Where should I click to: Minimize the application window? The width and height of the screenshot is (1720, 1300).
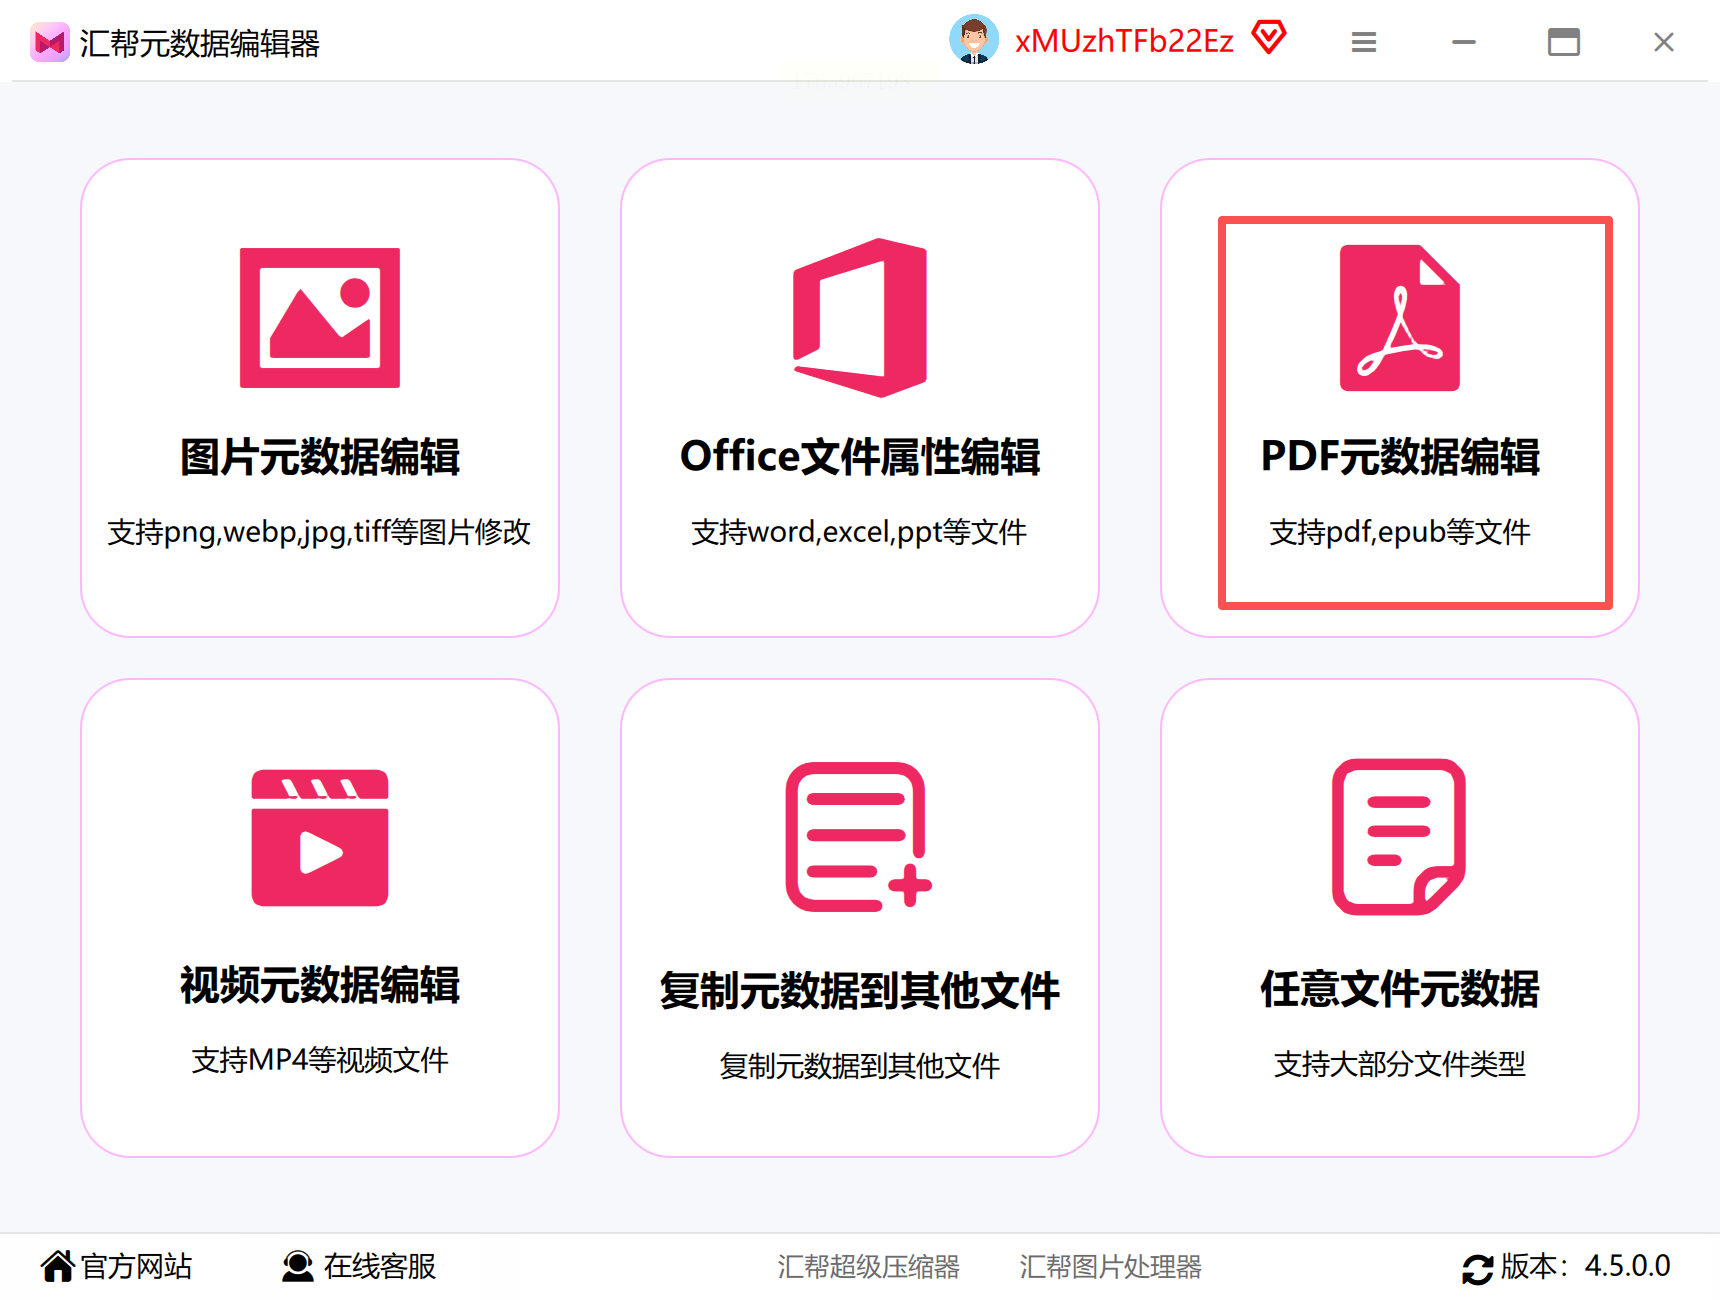click(1464, 42)
